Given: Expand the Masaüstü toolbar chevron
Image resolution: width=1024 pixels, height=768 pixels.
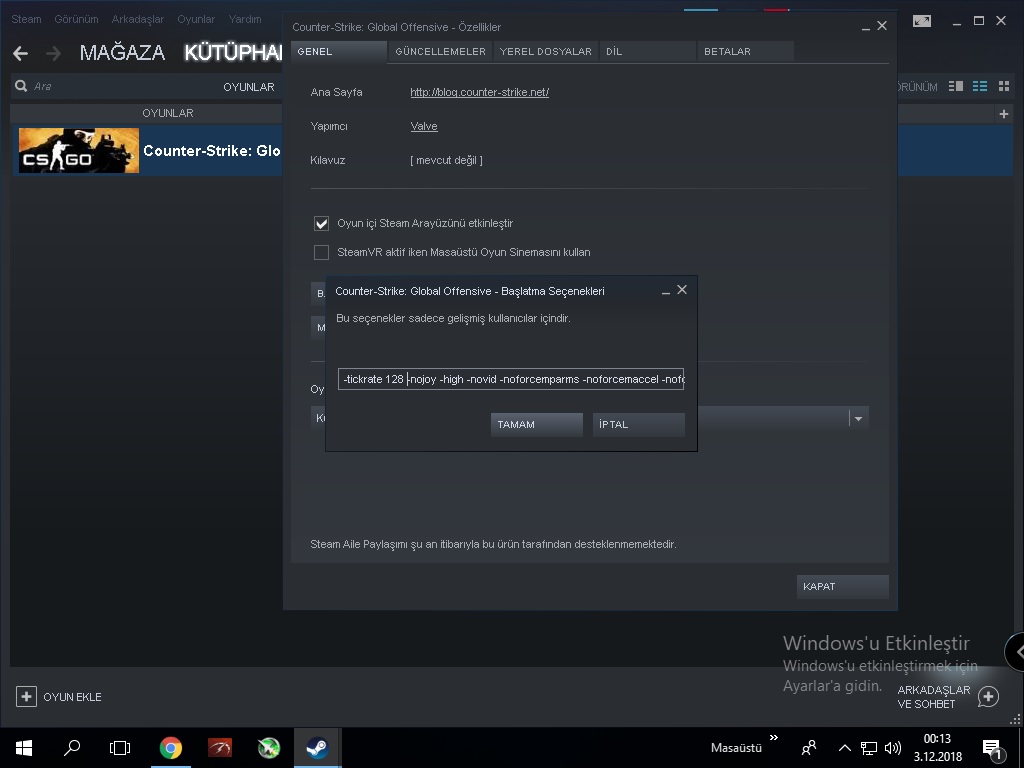Looking at the screenshot, I should tap(774, 738).
